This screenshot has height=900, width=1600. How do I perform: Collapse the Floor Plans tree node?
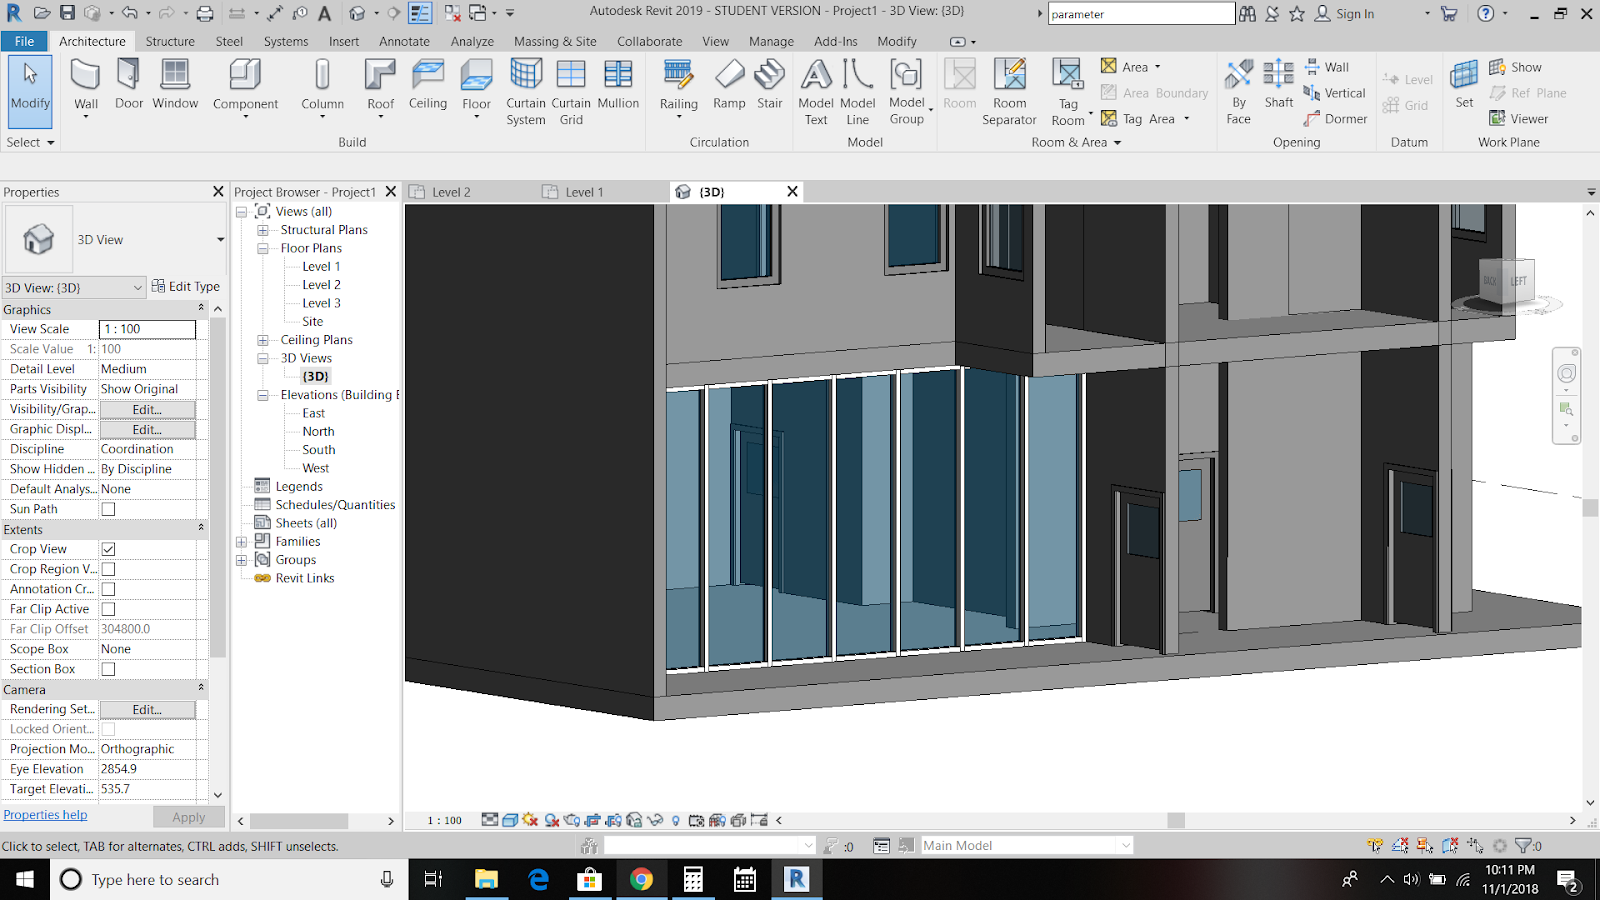(263, 248)
